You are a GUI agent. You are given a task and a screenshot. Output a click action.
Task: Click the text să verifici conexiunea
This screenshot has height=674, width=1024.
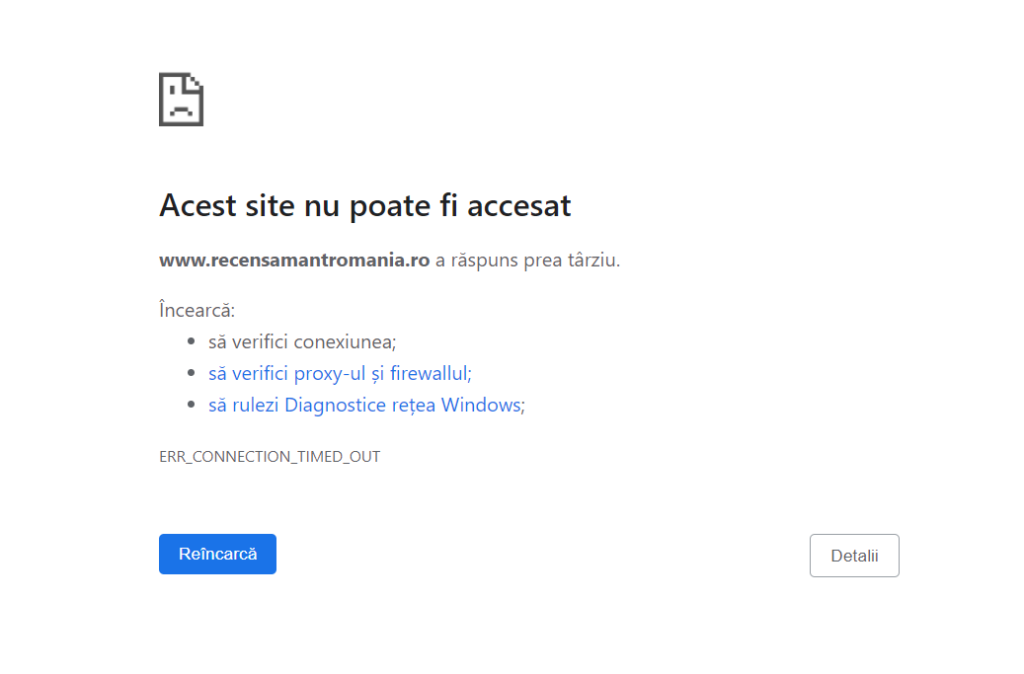(x=302, y=342)
